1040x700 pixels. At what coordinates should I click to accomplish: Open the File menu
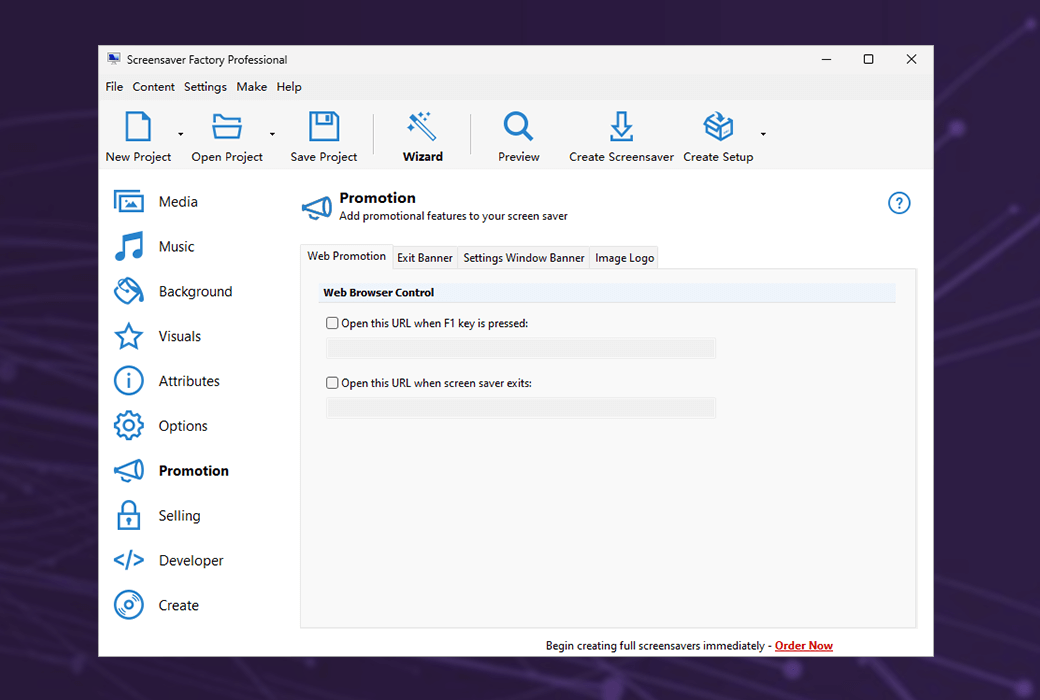click(114, 87)
